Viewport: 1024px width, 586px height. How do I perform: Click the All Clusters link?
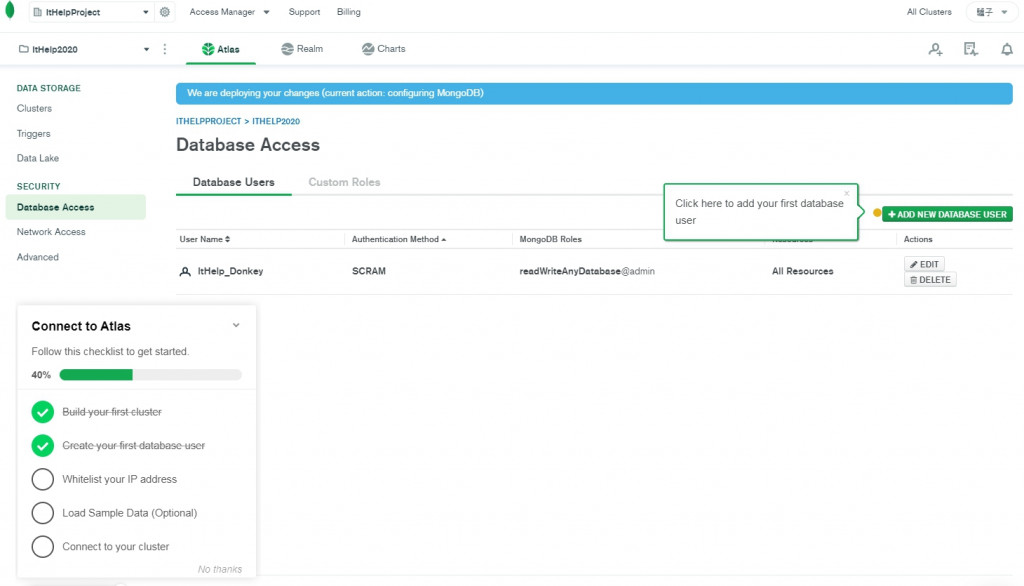[x=929, y=12]
